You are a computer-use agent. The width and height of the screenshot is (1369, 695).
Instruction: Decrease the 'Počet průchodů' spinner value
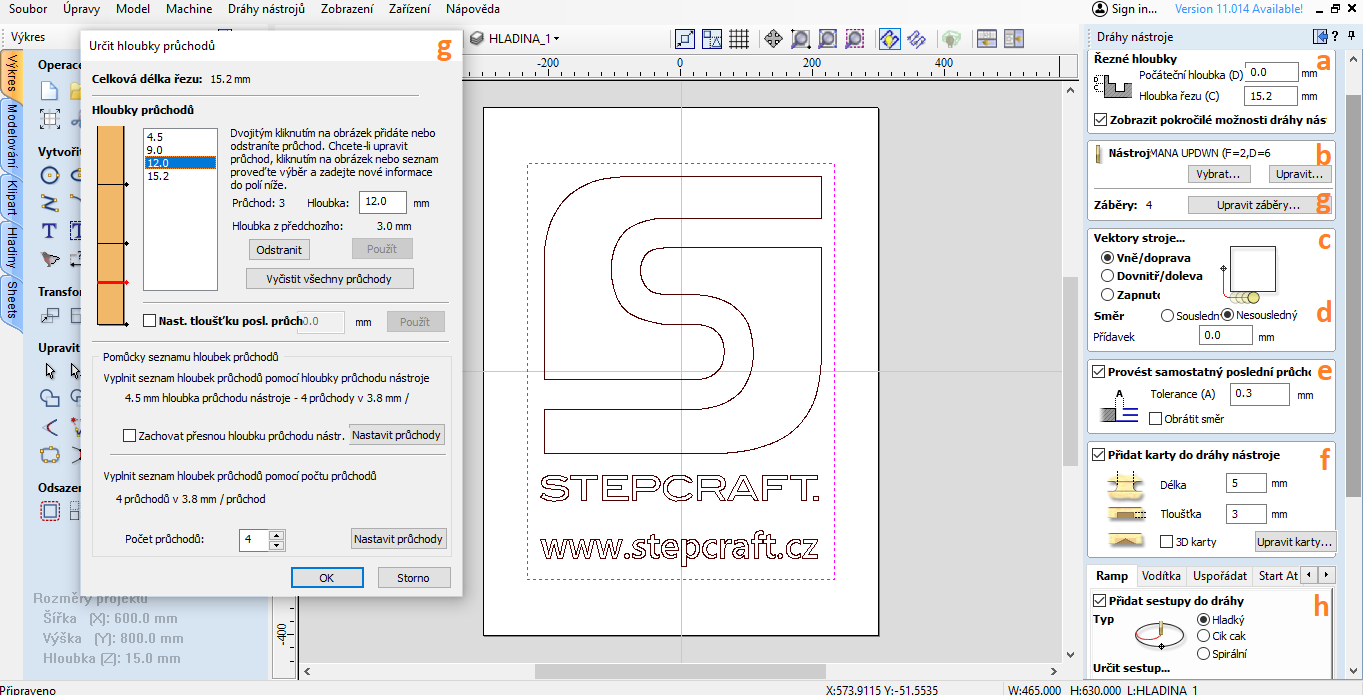(277, 545)
